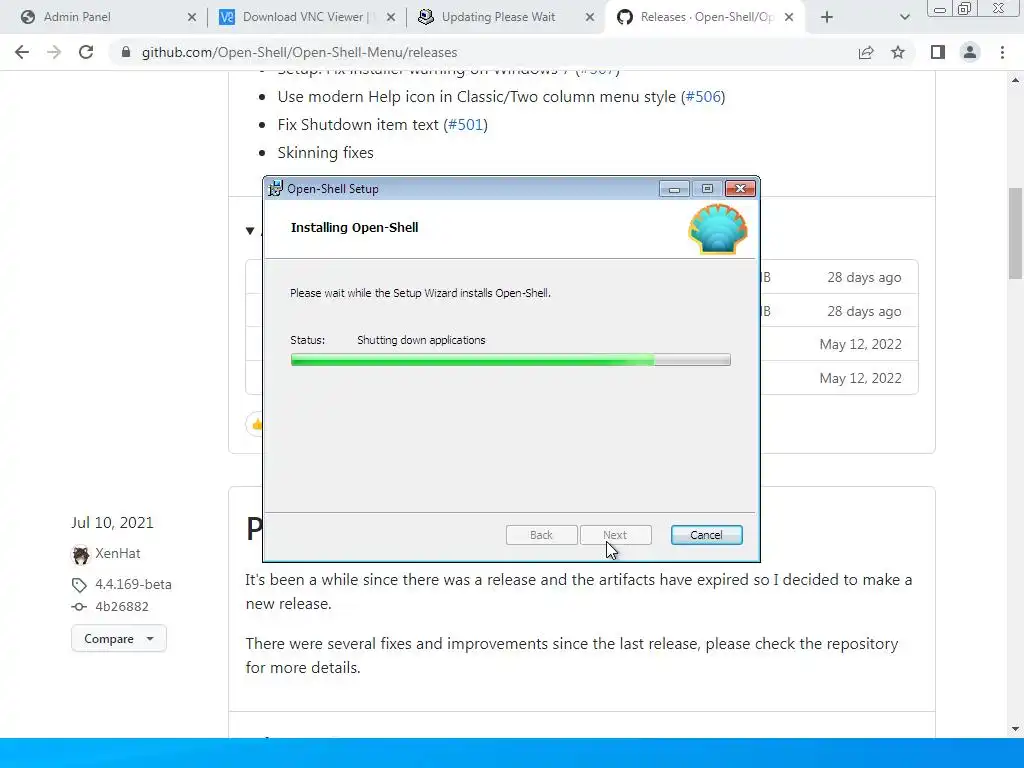
Task: Reload the GitHub releases page
Action: [86, 52]
